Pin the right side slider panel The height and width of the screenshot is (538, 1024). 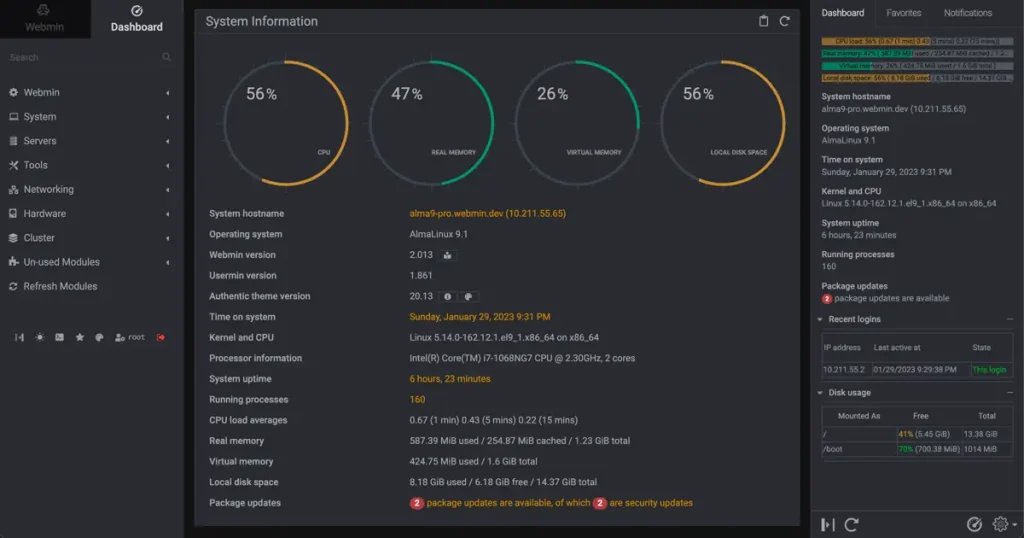(828, 524)
